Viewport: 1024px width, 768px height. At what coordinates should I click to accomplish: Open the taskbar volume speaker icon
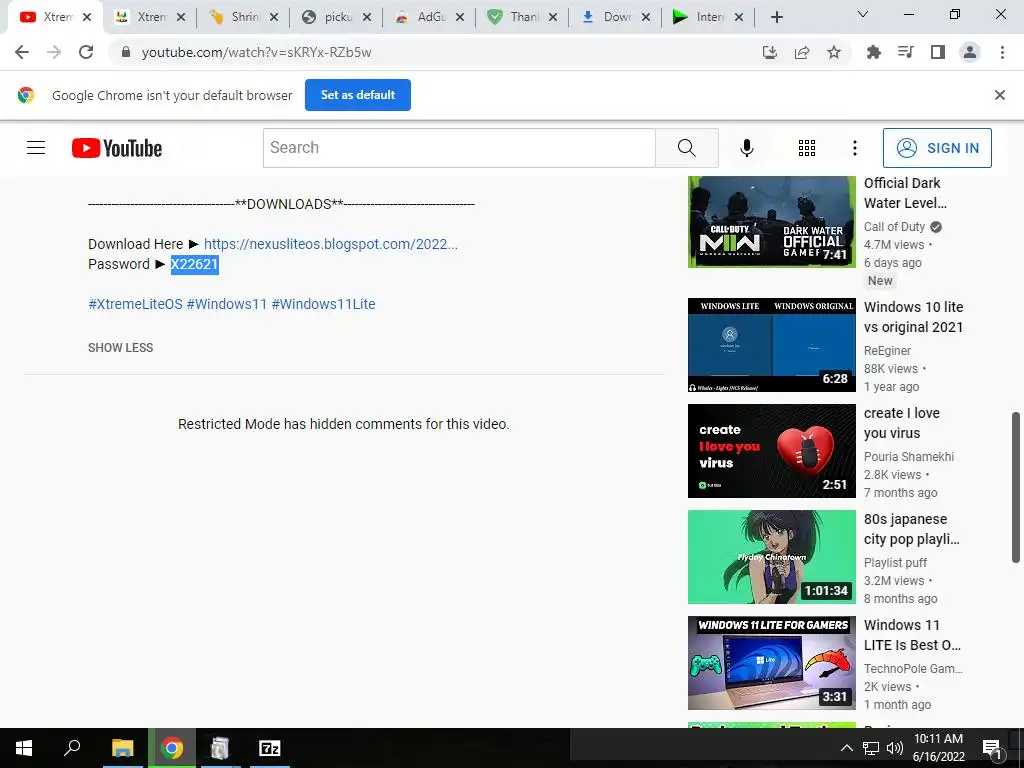click(895, 748)
